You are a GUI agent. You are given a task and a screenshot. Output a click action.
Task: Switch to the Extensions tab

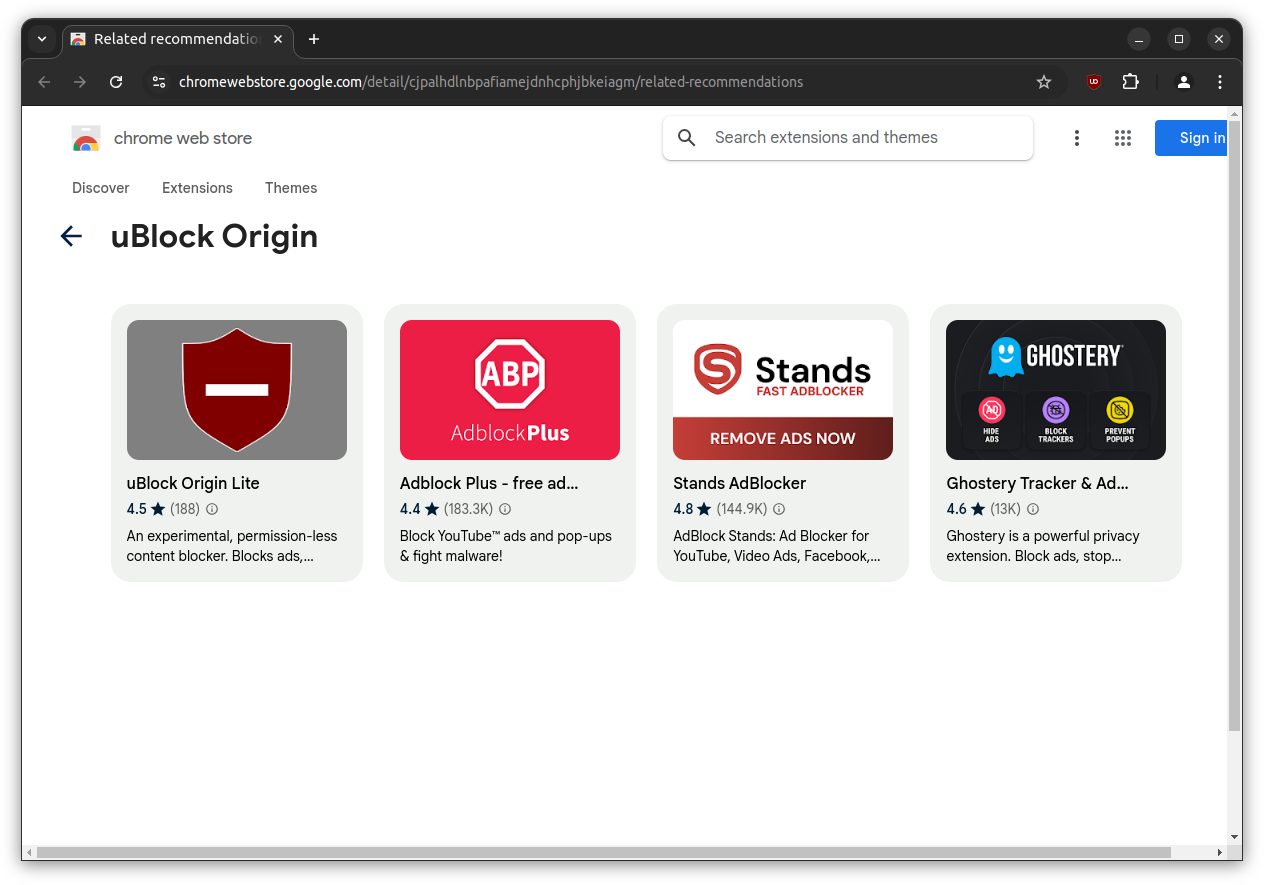click(197, 188)
